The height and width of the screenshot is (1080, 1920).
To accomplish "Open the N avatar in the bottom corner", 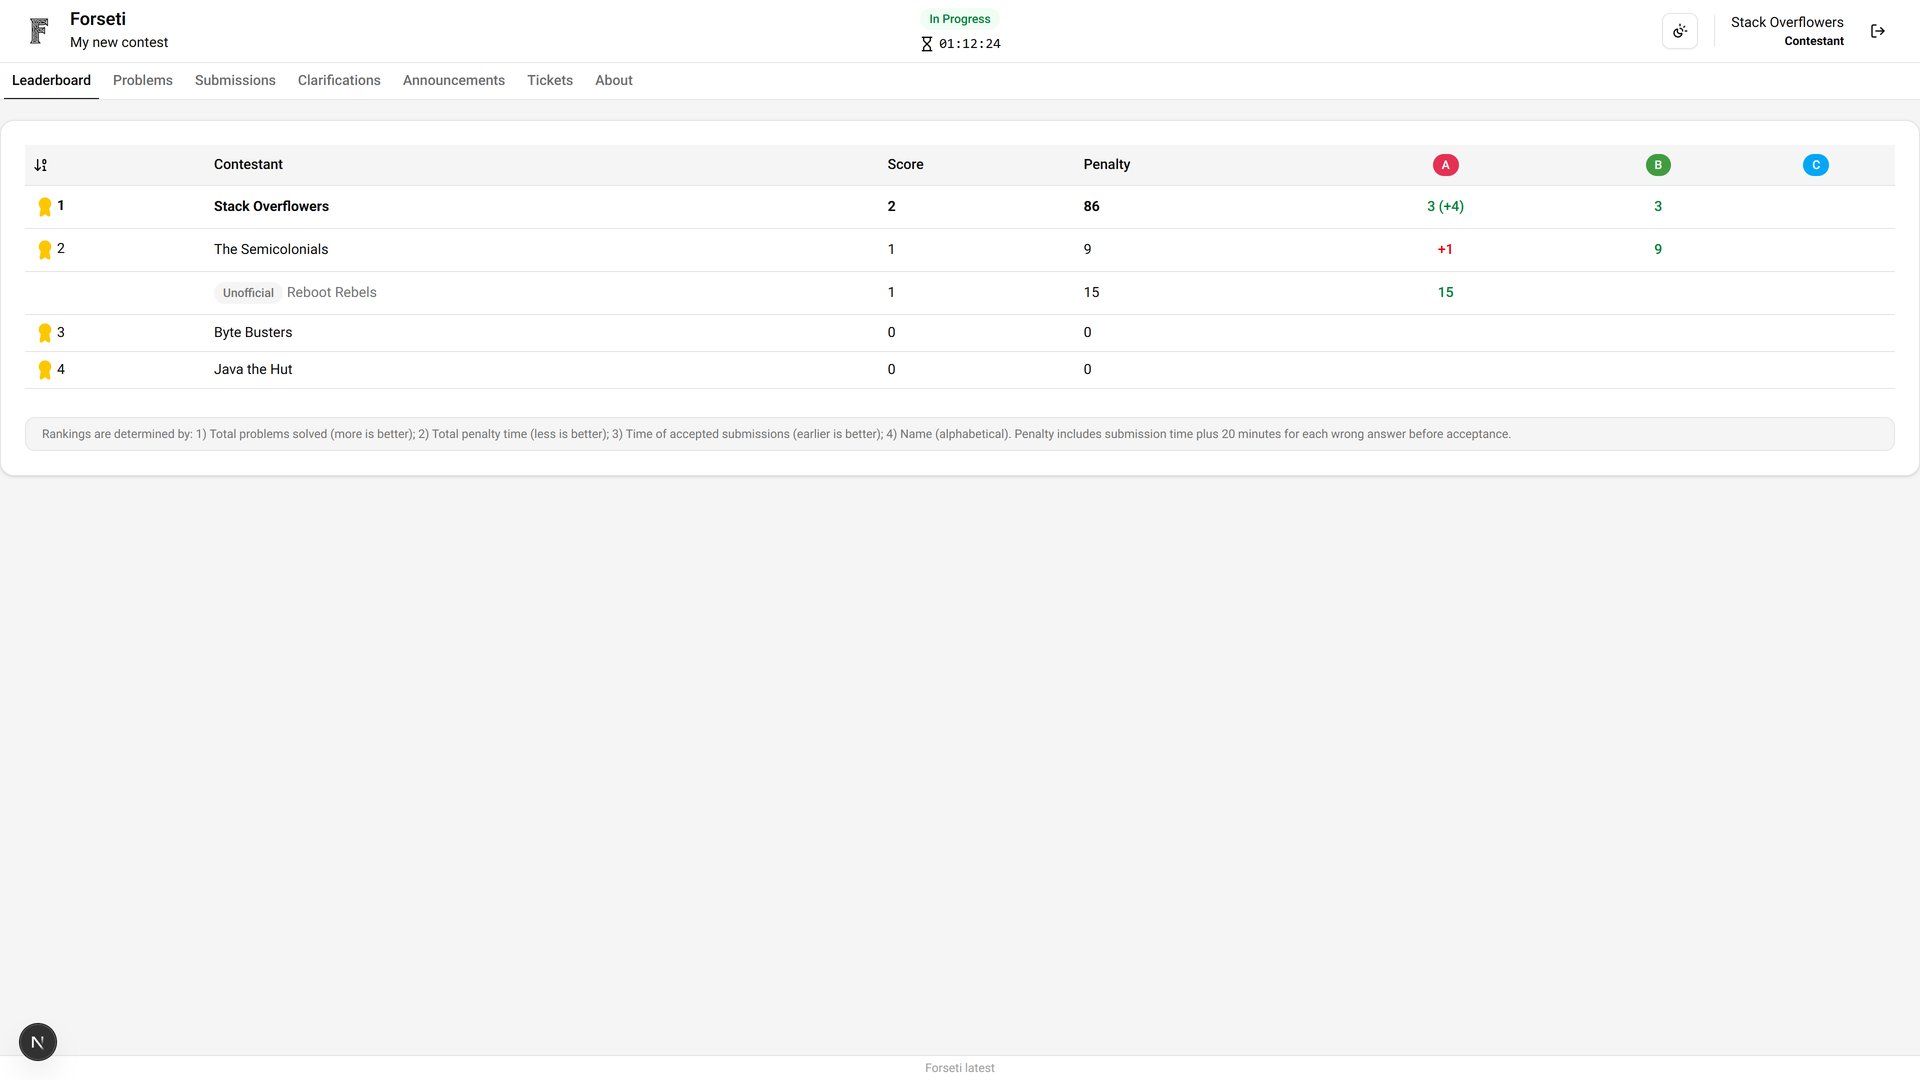I will pyautogui.click(x=37, y=1041).
